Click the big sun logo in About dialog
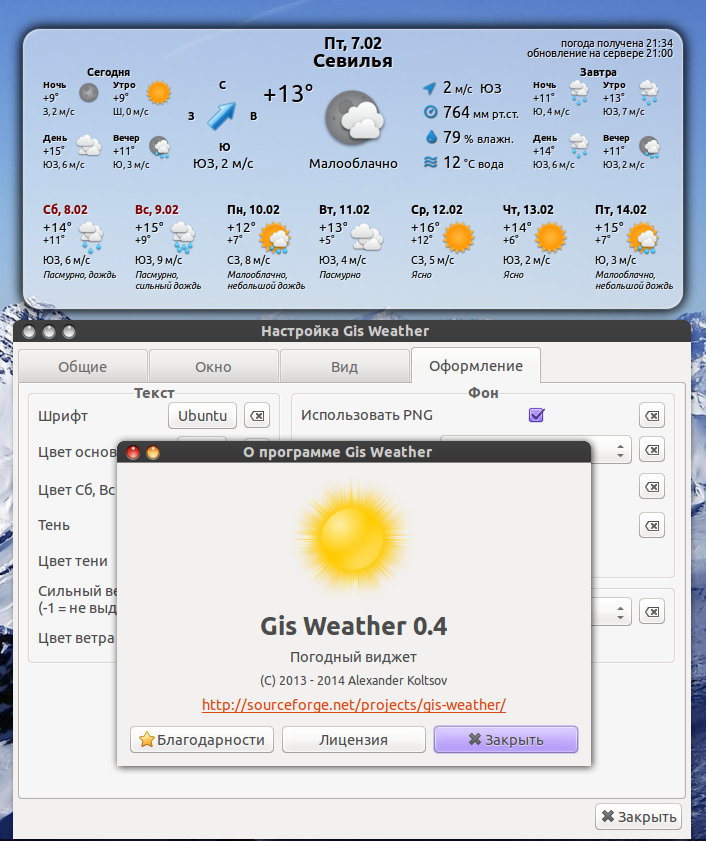Viewport: 706px width, 841px height. click(352, 538)
